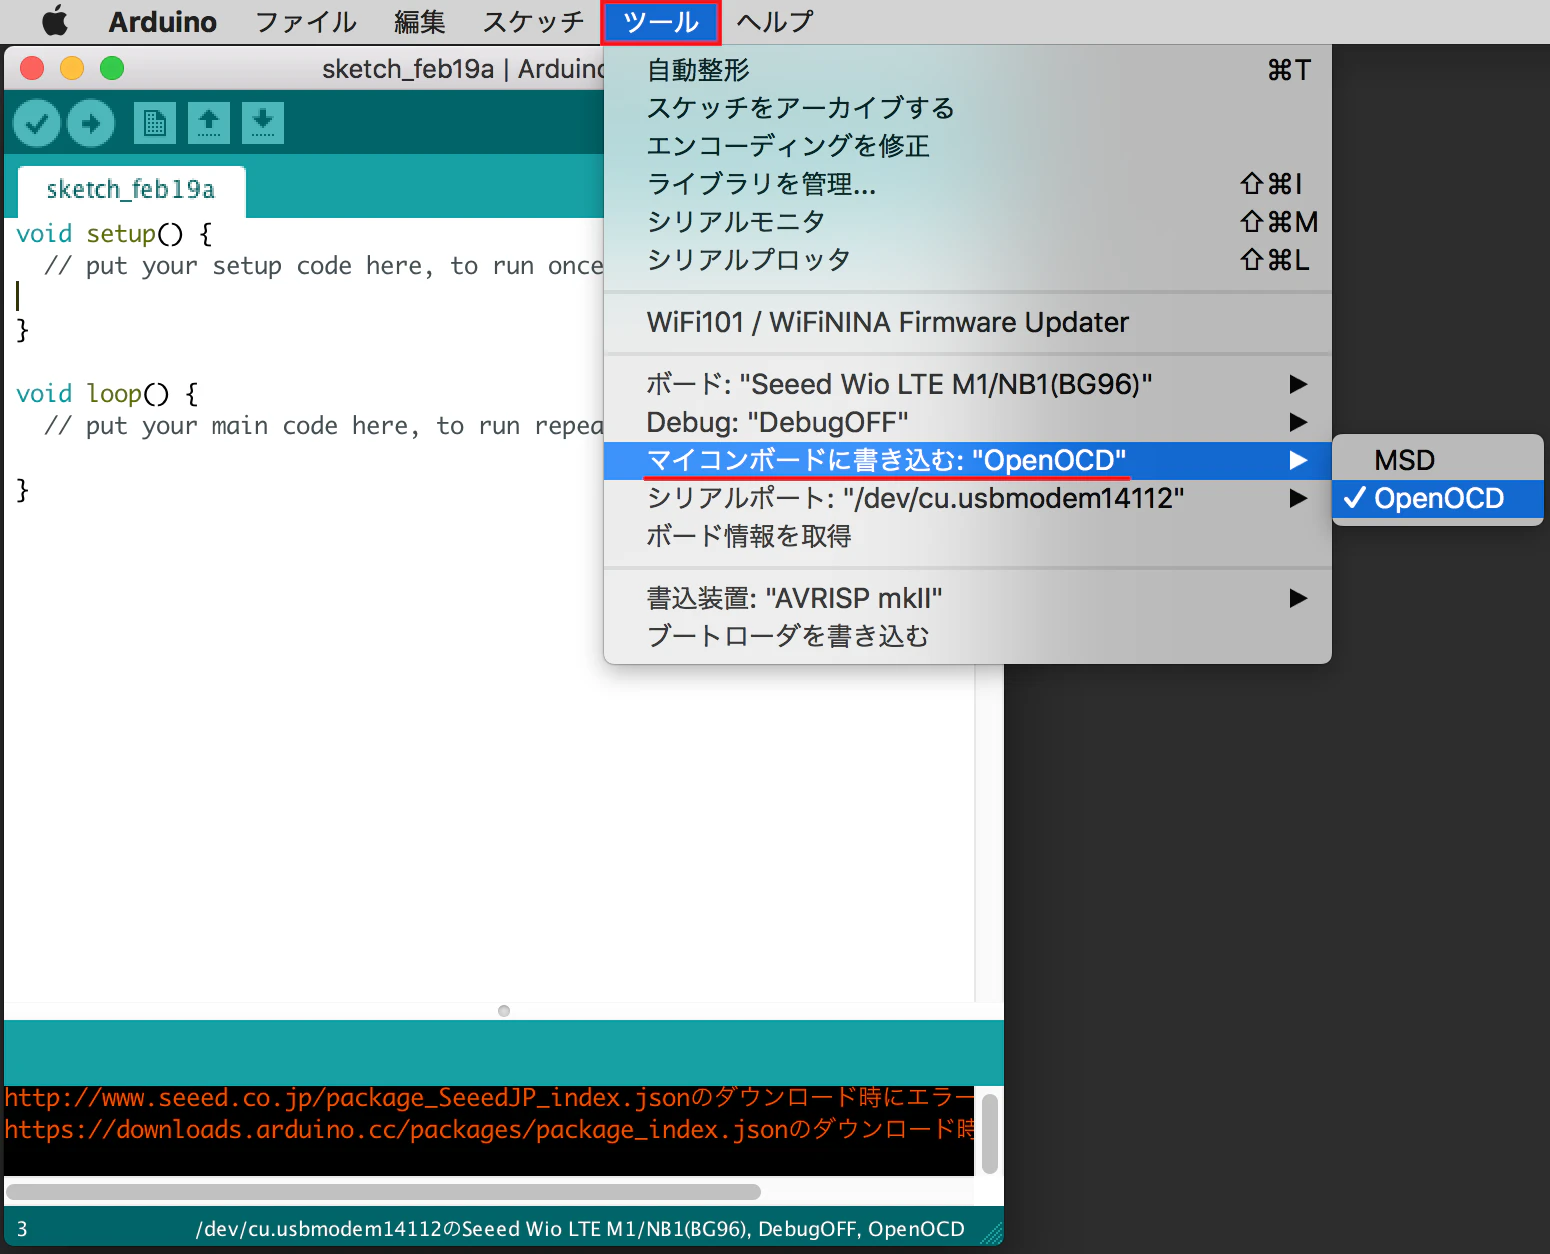Close the ツール menu in menu bar
1550x1254 pixels.
pyautogui.click(x=660, y=21)
